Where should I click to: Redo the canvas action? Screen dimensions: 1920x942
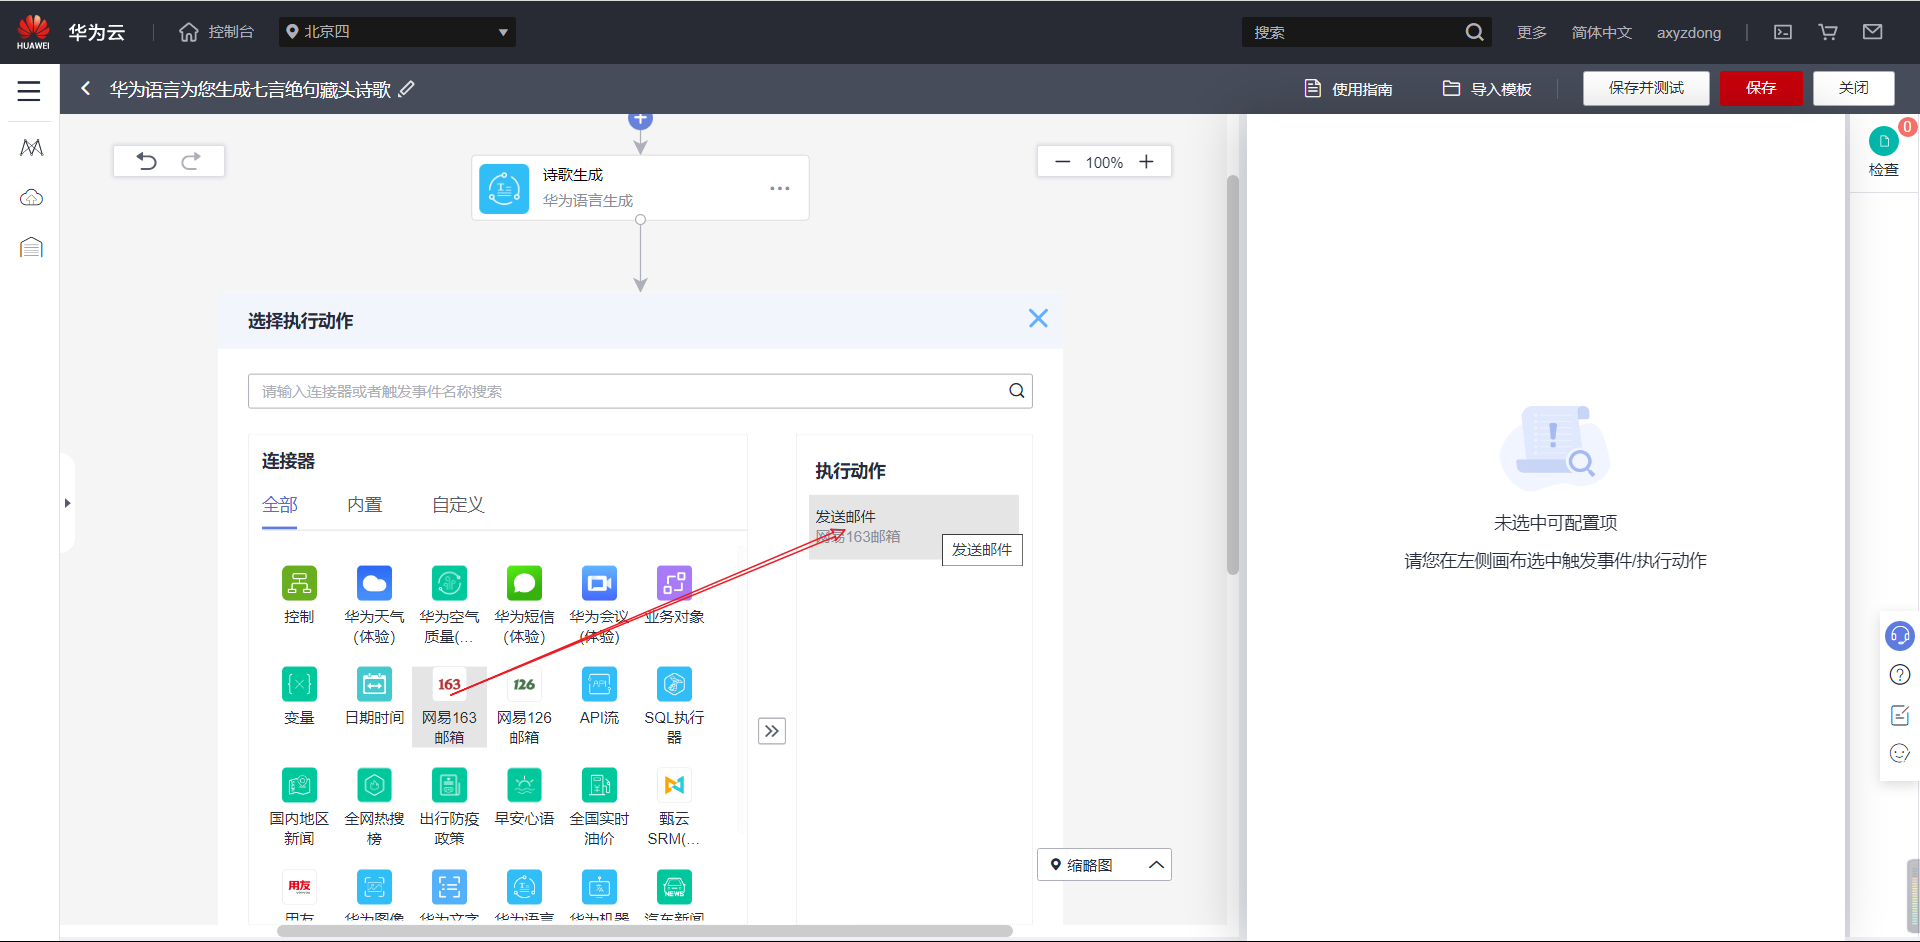tap(191, 161)
